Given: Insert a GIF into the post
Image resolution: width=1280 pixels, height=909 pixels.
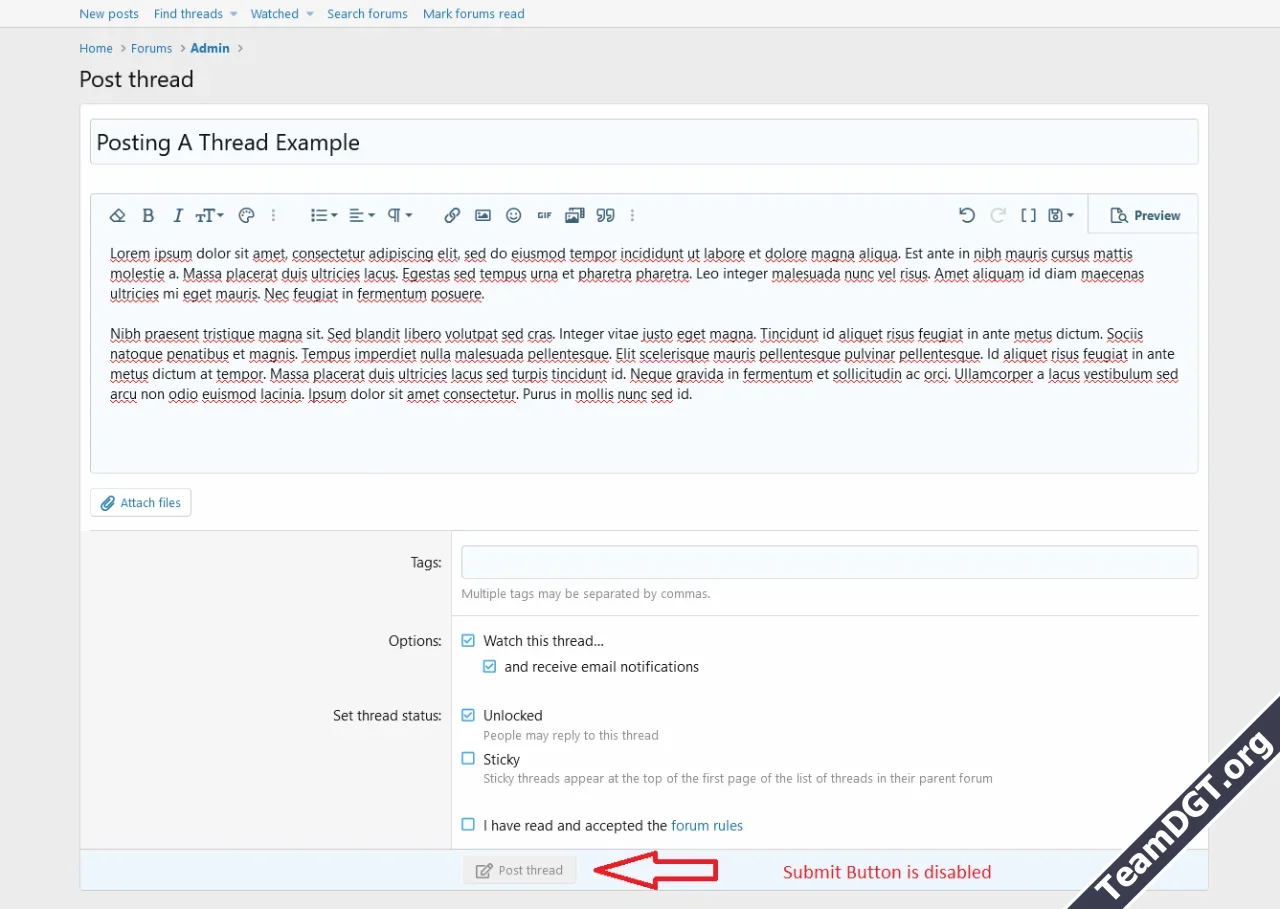Looking at the screenshot, I should click(x=544, y=215).
